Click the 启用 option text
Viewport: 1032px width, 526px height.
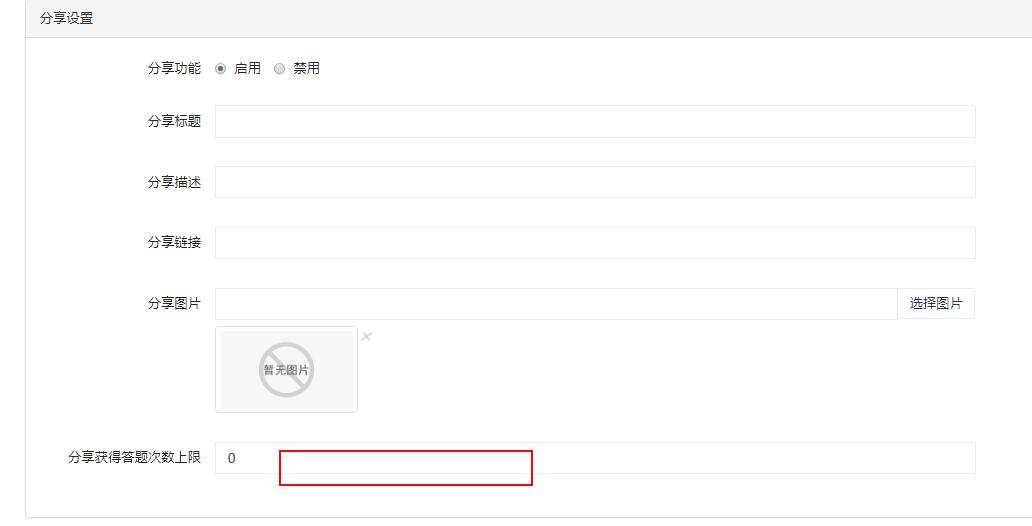coord(247,68)
